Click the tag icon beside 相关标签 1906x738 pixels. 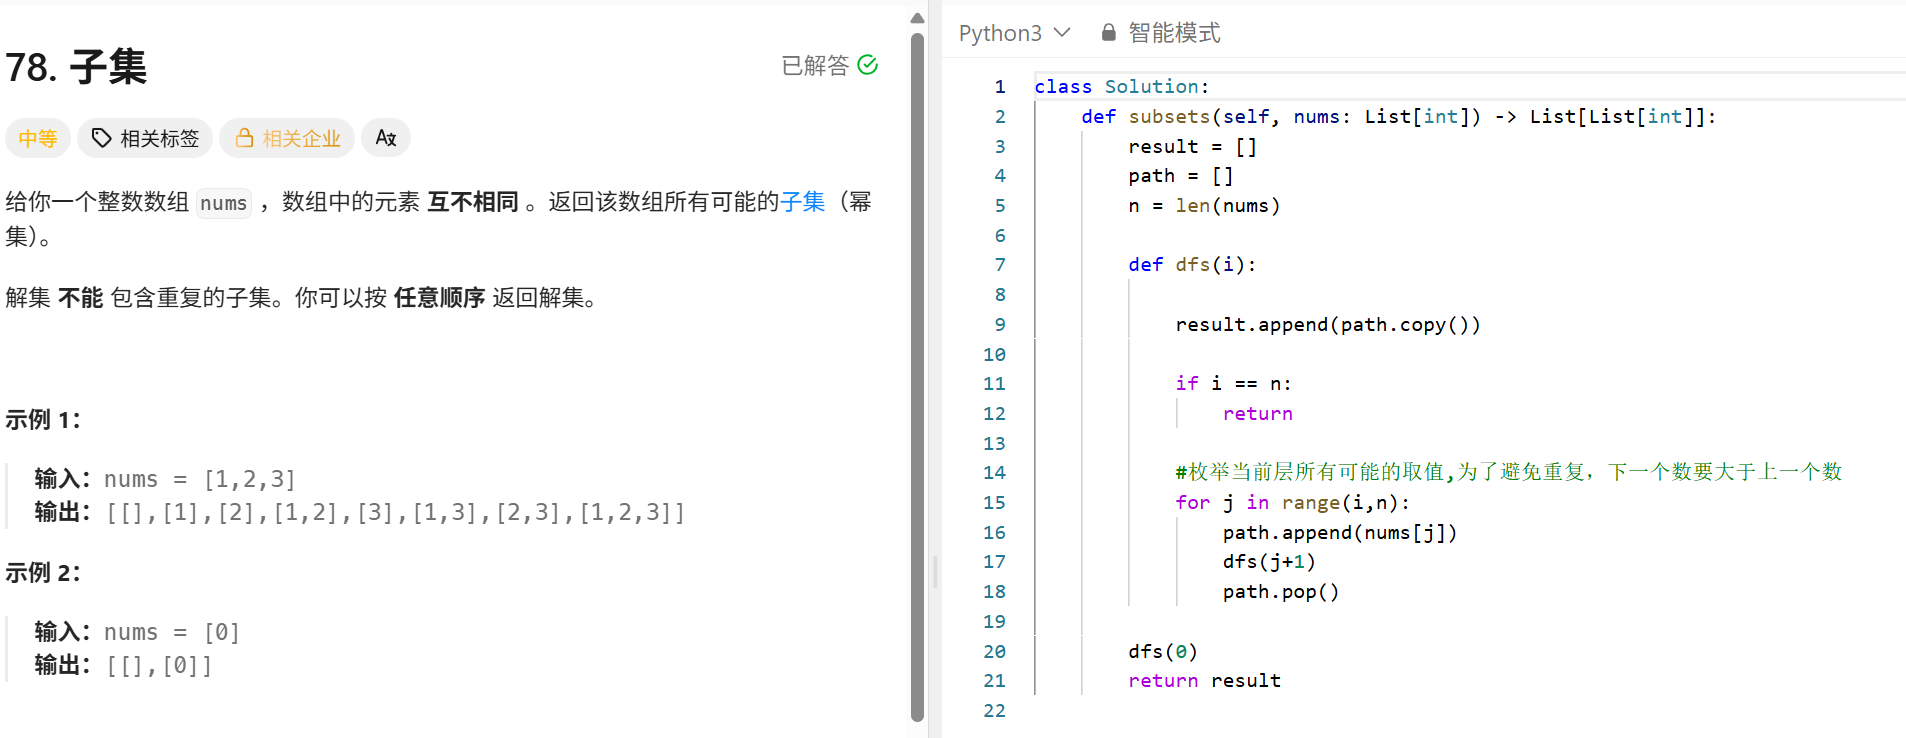pyautogui.click(x=101, y=138)
